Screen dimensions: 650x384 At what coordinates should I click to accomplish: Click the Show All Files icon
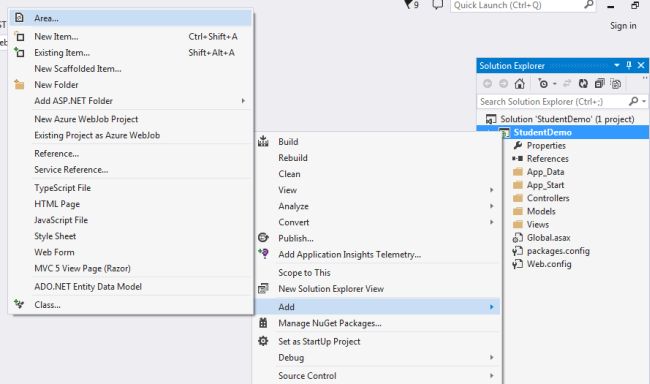[616, 84]
